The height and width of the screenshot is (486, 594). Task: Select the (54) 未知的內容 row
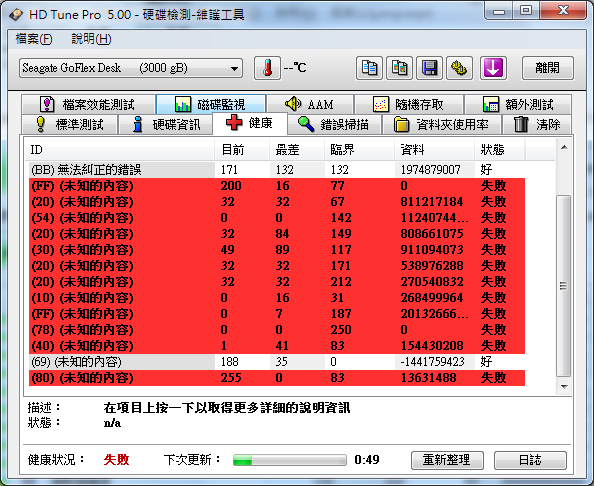[x=277, y=217]
